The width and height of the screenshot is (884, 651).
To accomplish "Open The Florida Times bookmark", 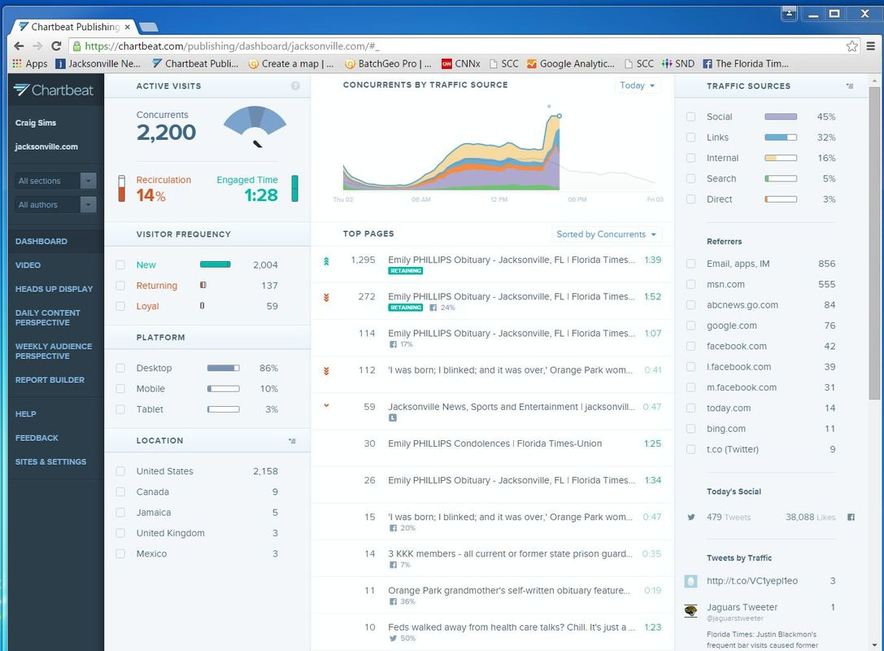I will (x=746, y=64).
